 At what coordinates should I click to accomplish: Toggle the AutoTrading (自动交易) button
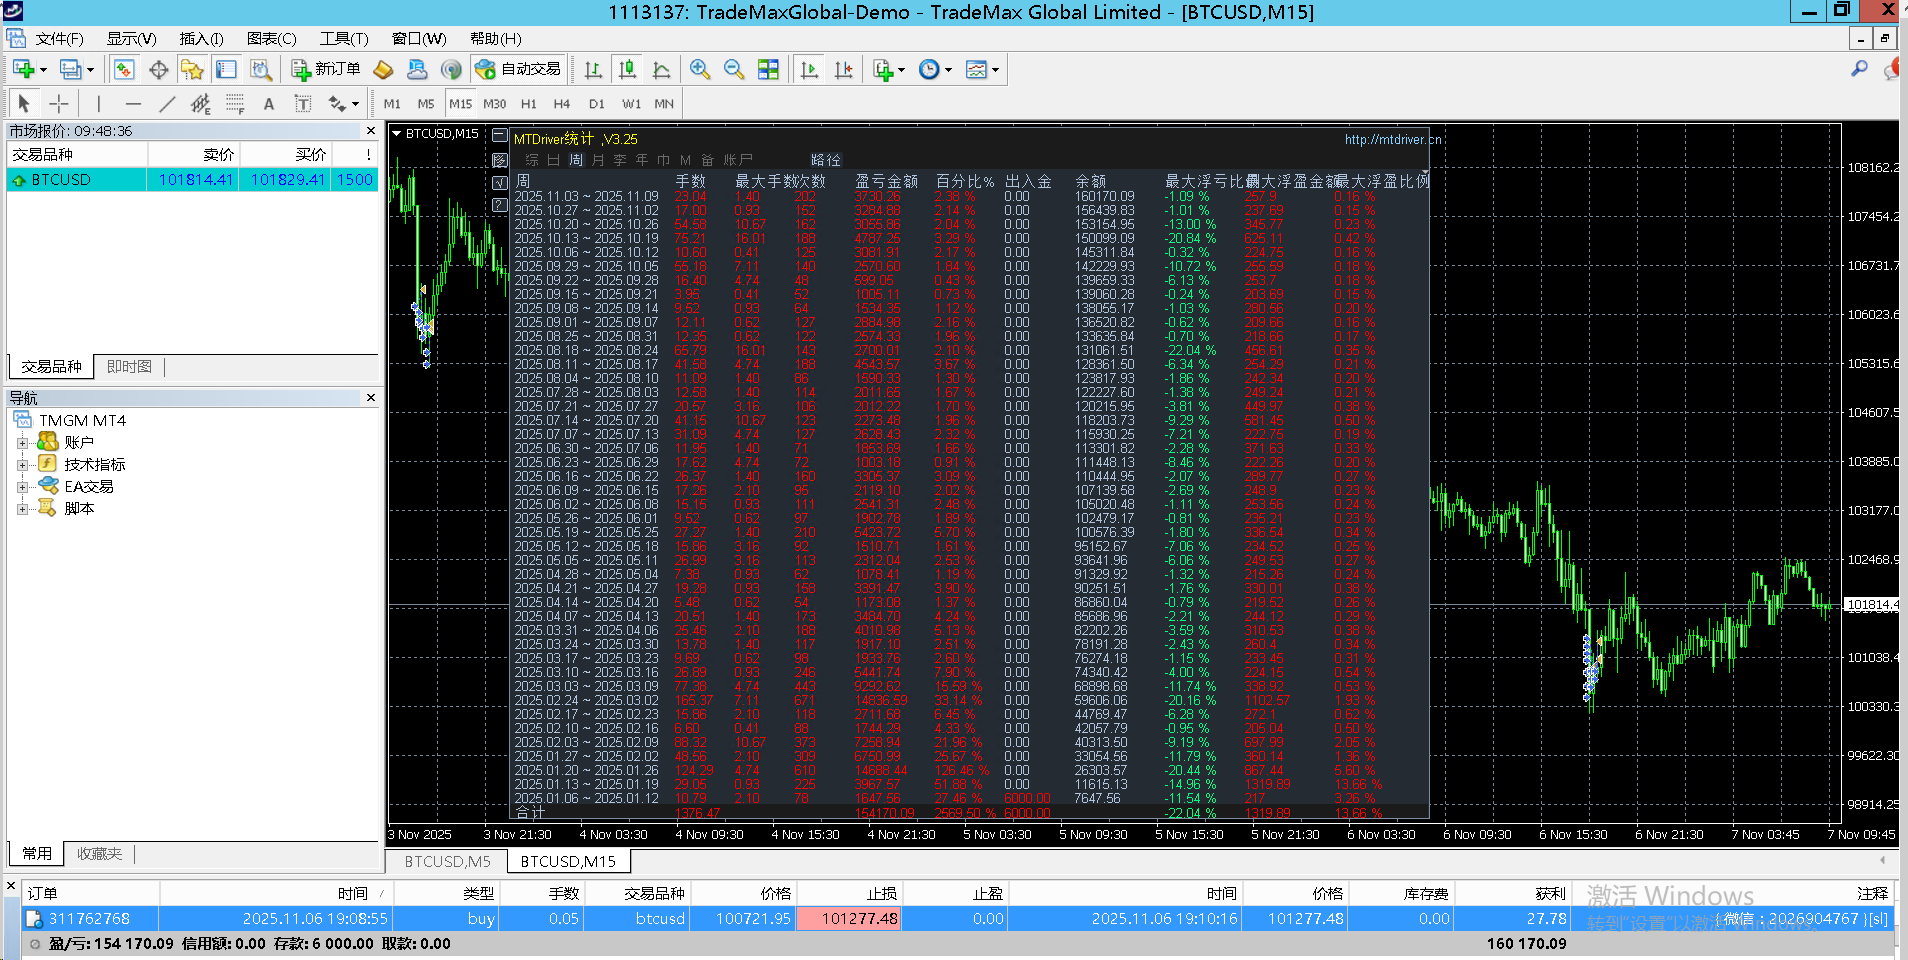[x=518, y=69]
